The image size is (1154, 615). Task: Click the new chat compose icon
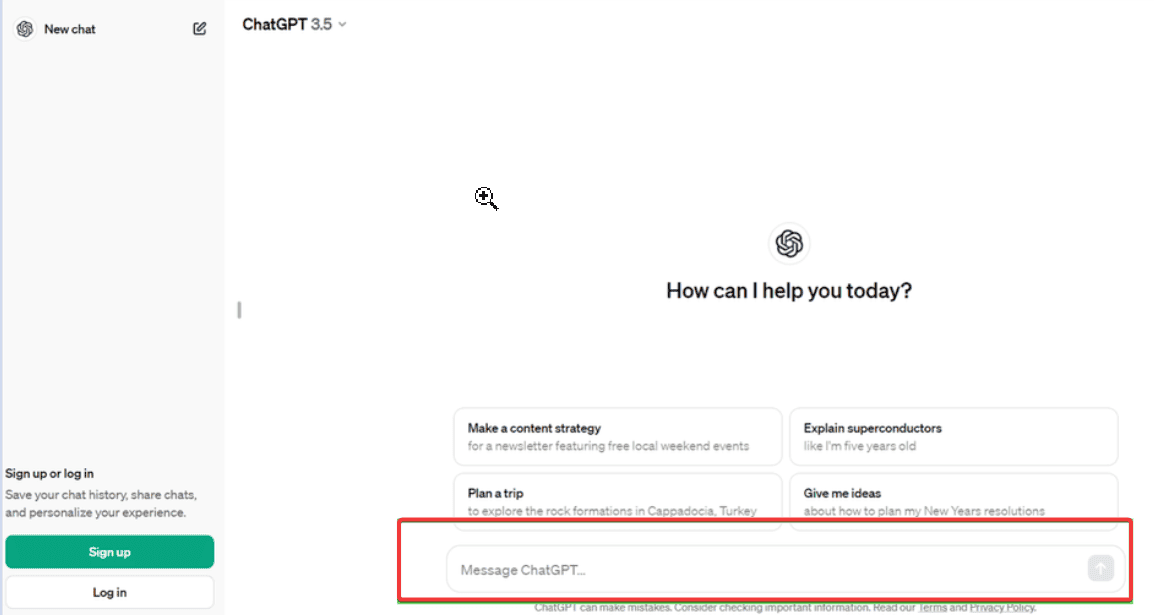tap(199, 29)
